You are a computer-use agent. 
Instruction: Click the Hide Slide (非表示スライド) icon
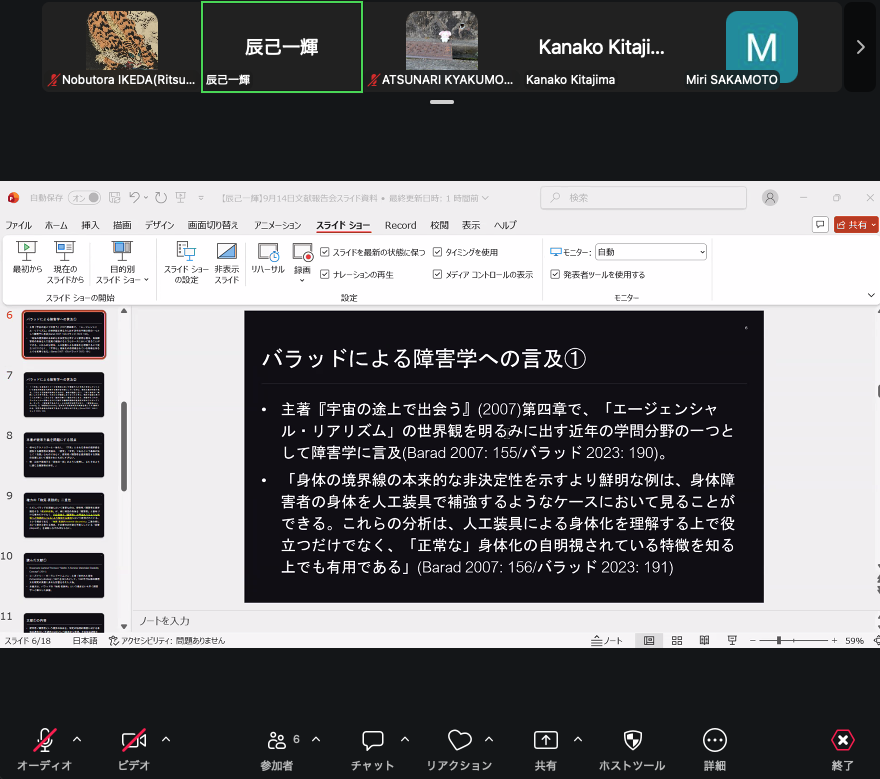tap(227, 262)
